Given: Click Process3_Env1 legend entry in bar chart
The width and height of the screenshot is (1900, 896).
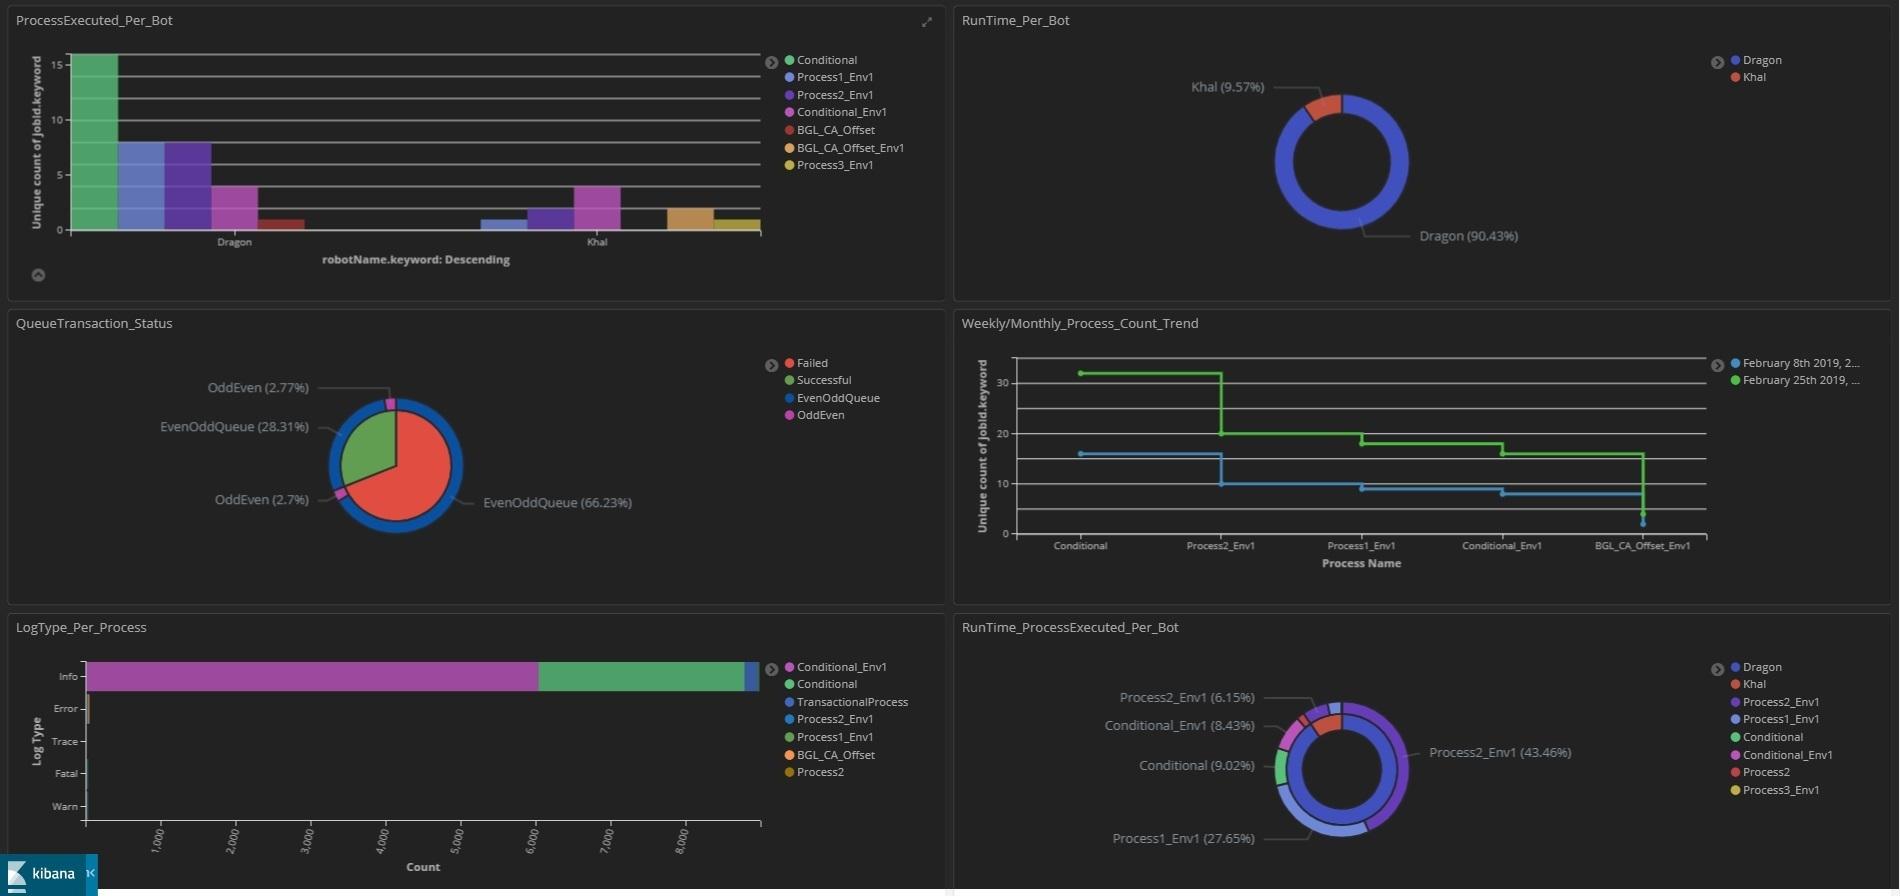Looking at the screenshot, I should point(834,165).
